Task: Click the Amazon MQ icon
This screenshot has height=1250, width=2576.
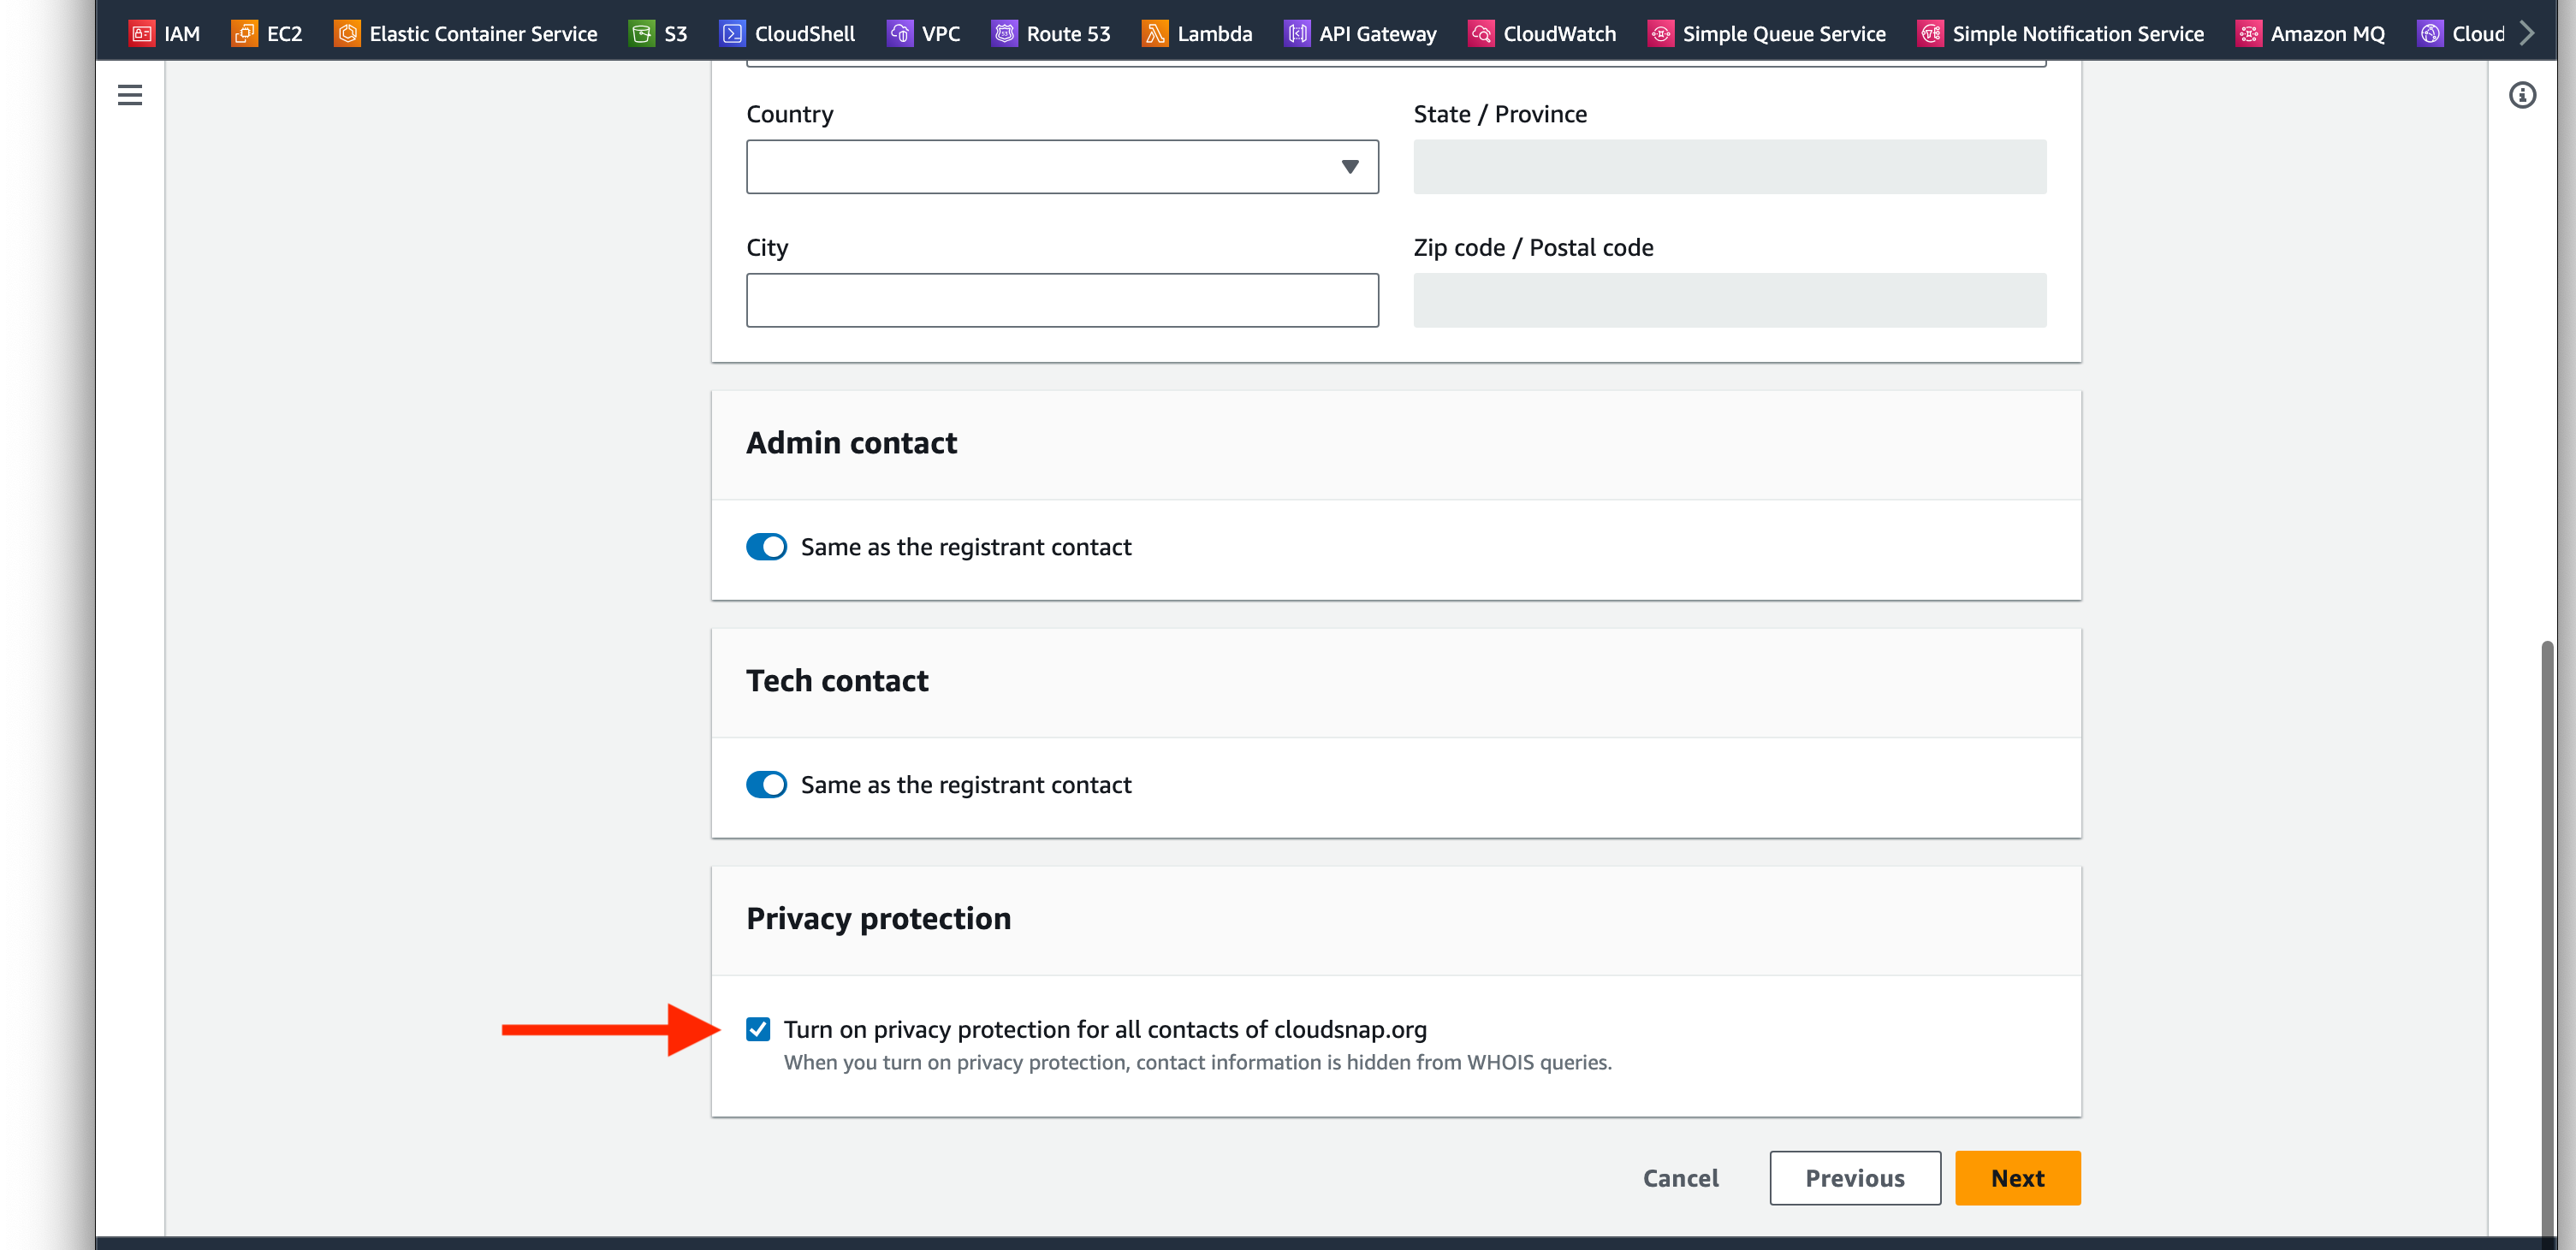Action: pos(2248,34)
